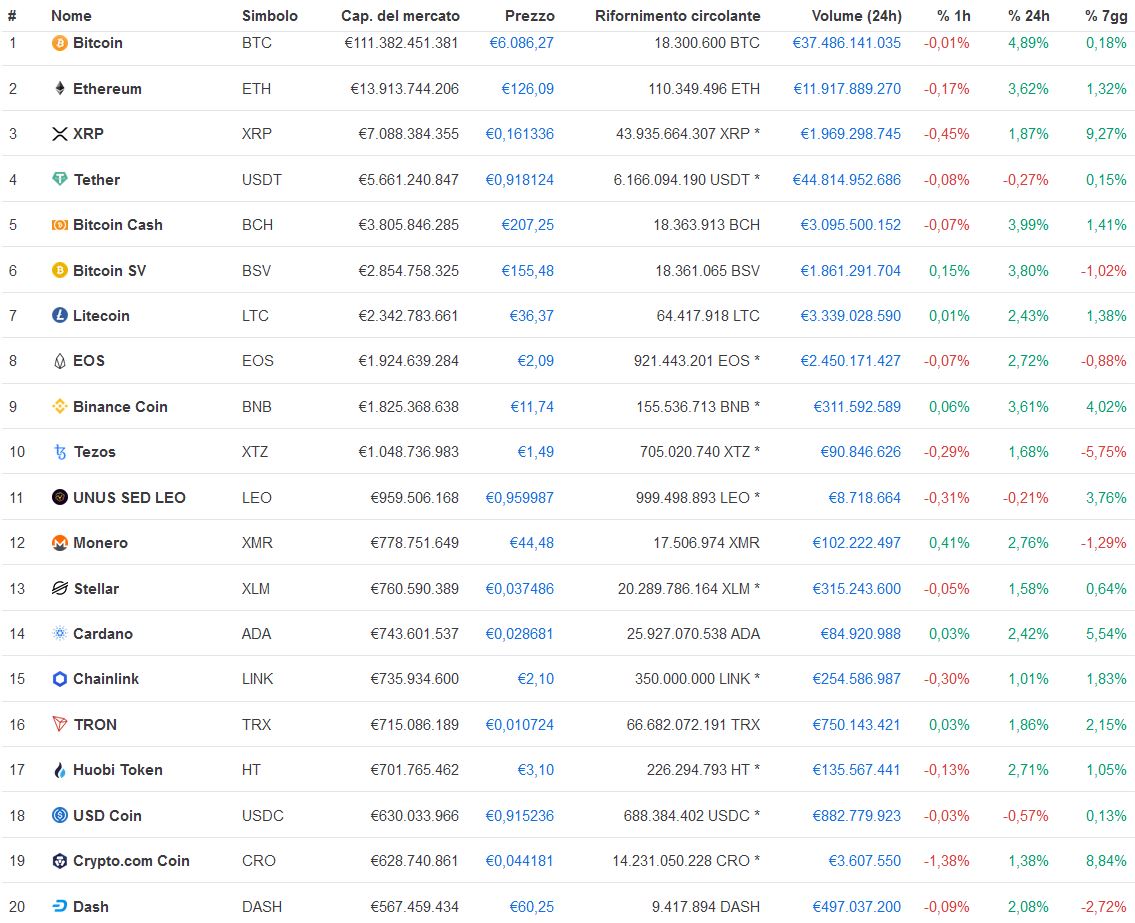Screen dimensions: 1135x923
Task: Select EOS market cap €1.924.639.284
Action: [408, 361]
